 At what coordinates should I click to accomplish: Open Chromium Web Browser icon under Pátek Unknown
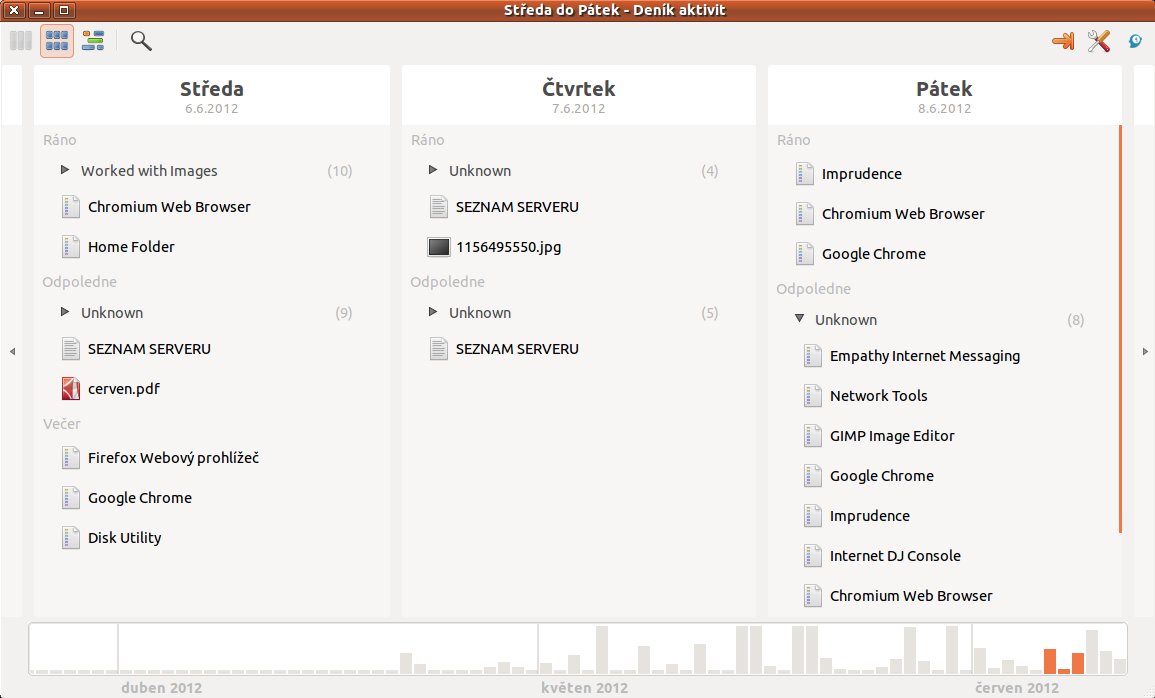pyautogui.click(x=812, y=596)
